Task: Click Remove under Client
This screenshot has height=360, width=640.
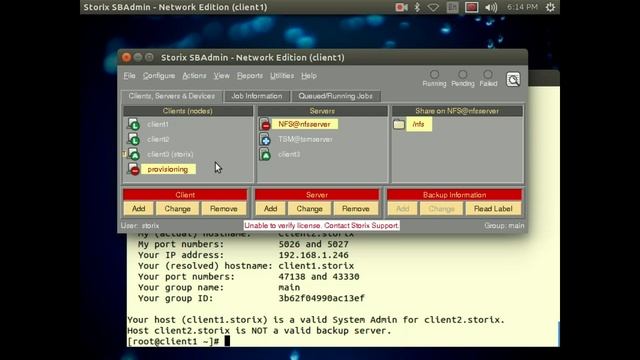Action: (224, 209)
